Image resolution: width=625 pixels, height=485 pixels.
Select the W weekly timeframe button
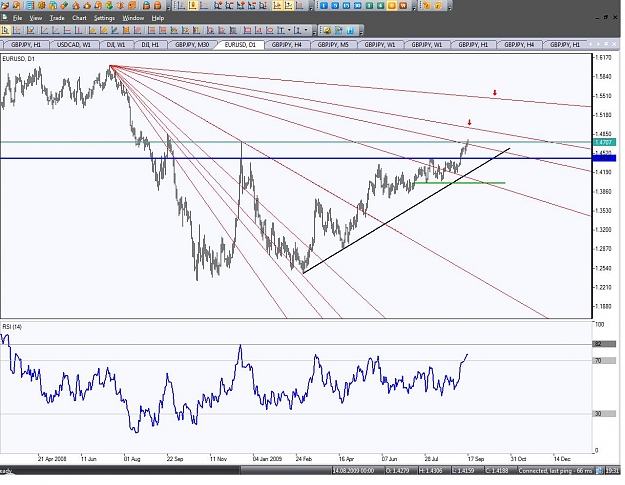[403, 6]
